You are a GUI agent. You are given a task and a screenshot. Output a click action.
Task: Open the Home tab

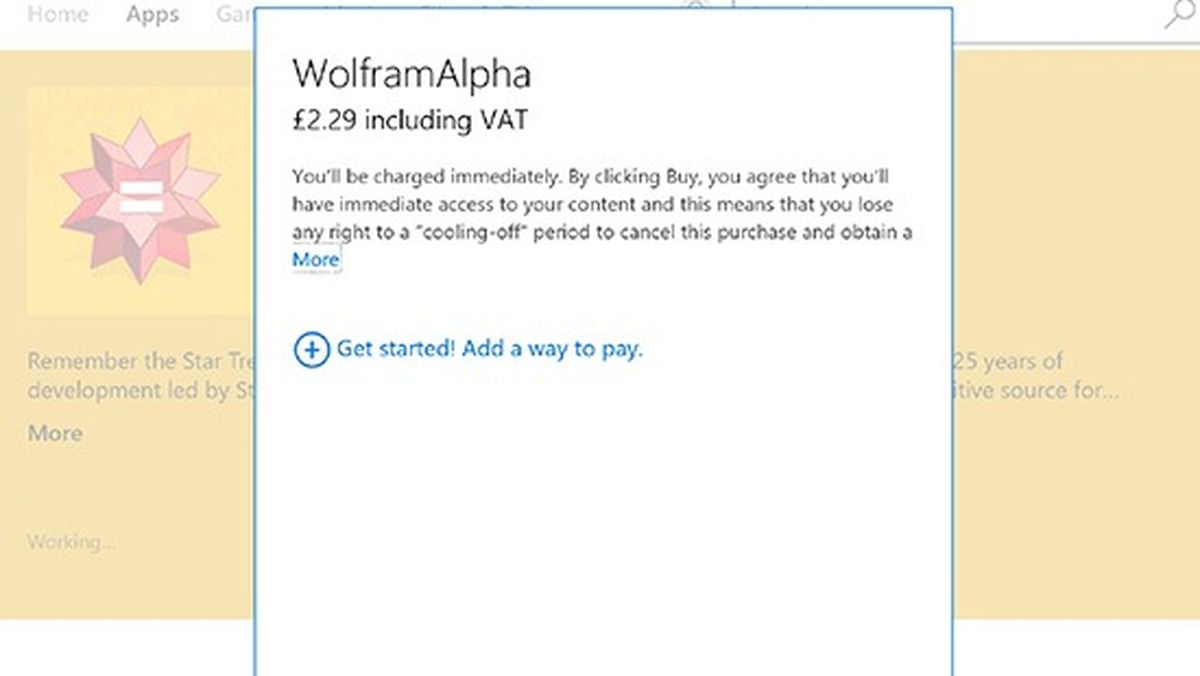tap(57, 15)
